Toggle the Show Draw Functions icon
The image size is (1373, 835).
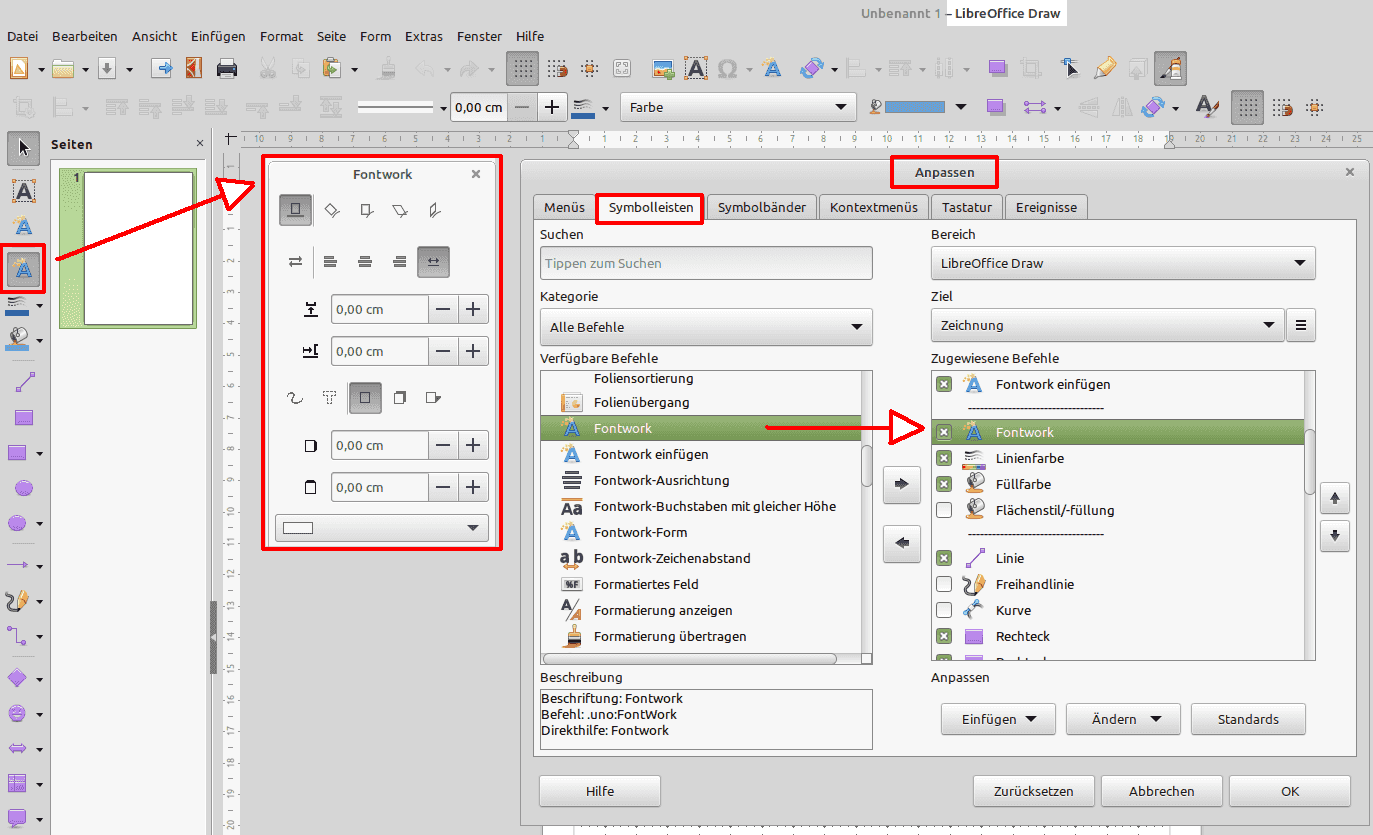pos(1170,68)
